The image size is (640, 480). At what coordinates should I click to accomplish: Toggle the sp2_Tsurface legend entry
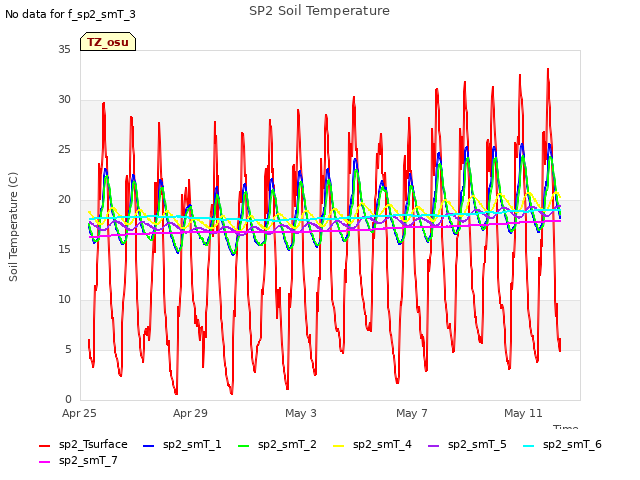coord(83,444)
